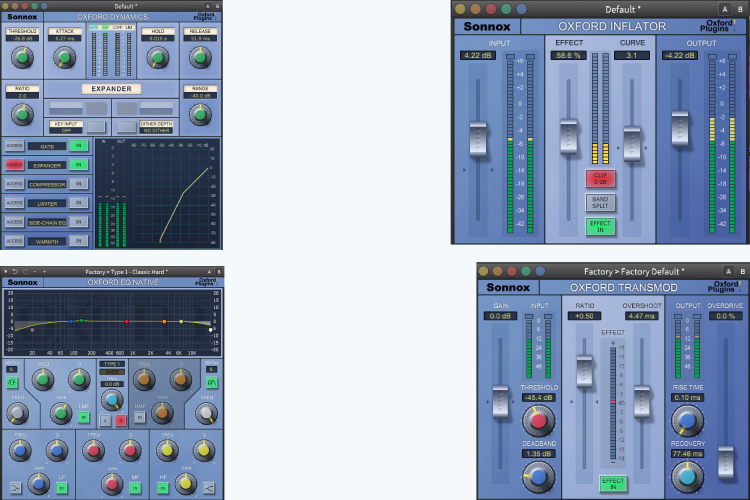Enable the Warmth IN button in Oxford Dynamics
Image resolution: width=750 pixels, height=500 pixels.
click(x=78, y=241)
